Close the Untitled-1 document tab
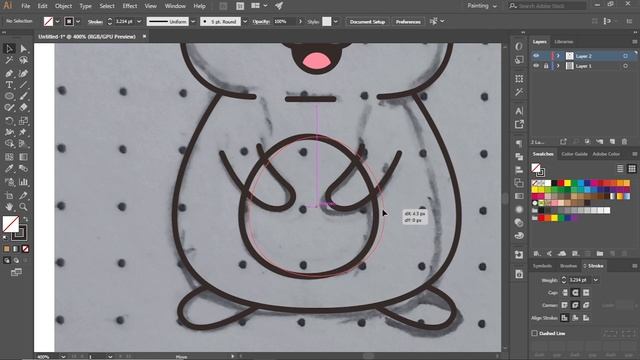 point(144,36)
